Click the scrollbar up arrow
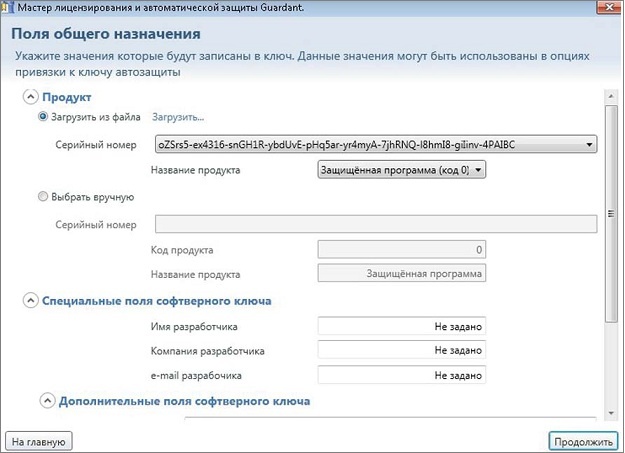The height and width of the screenshot is (453, 625). tap(611, 96)
